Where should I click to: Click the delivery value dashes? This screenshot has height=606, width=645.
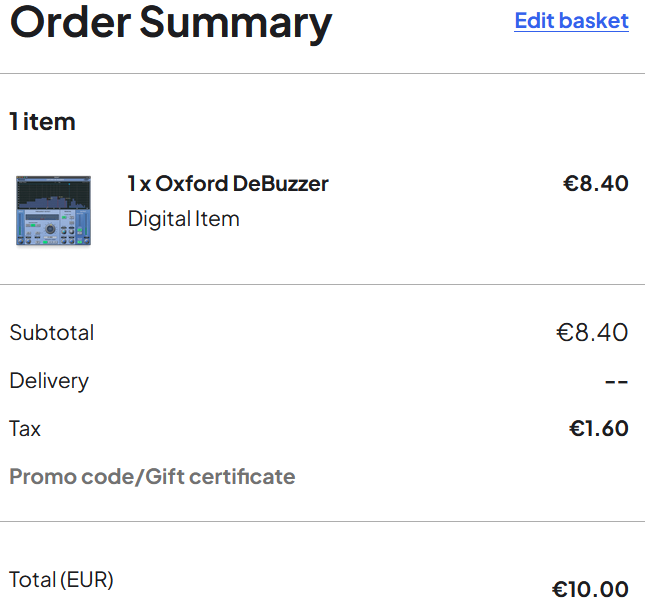tap(616, 382)
